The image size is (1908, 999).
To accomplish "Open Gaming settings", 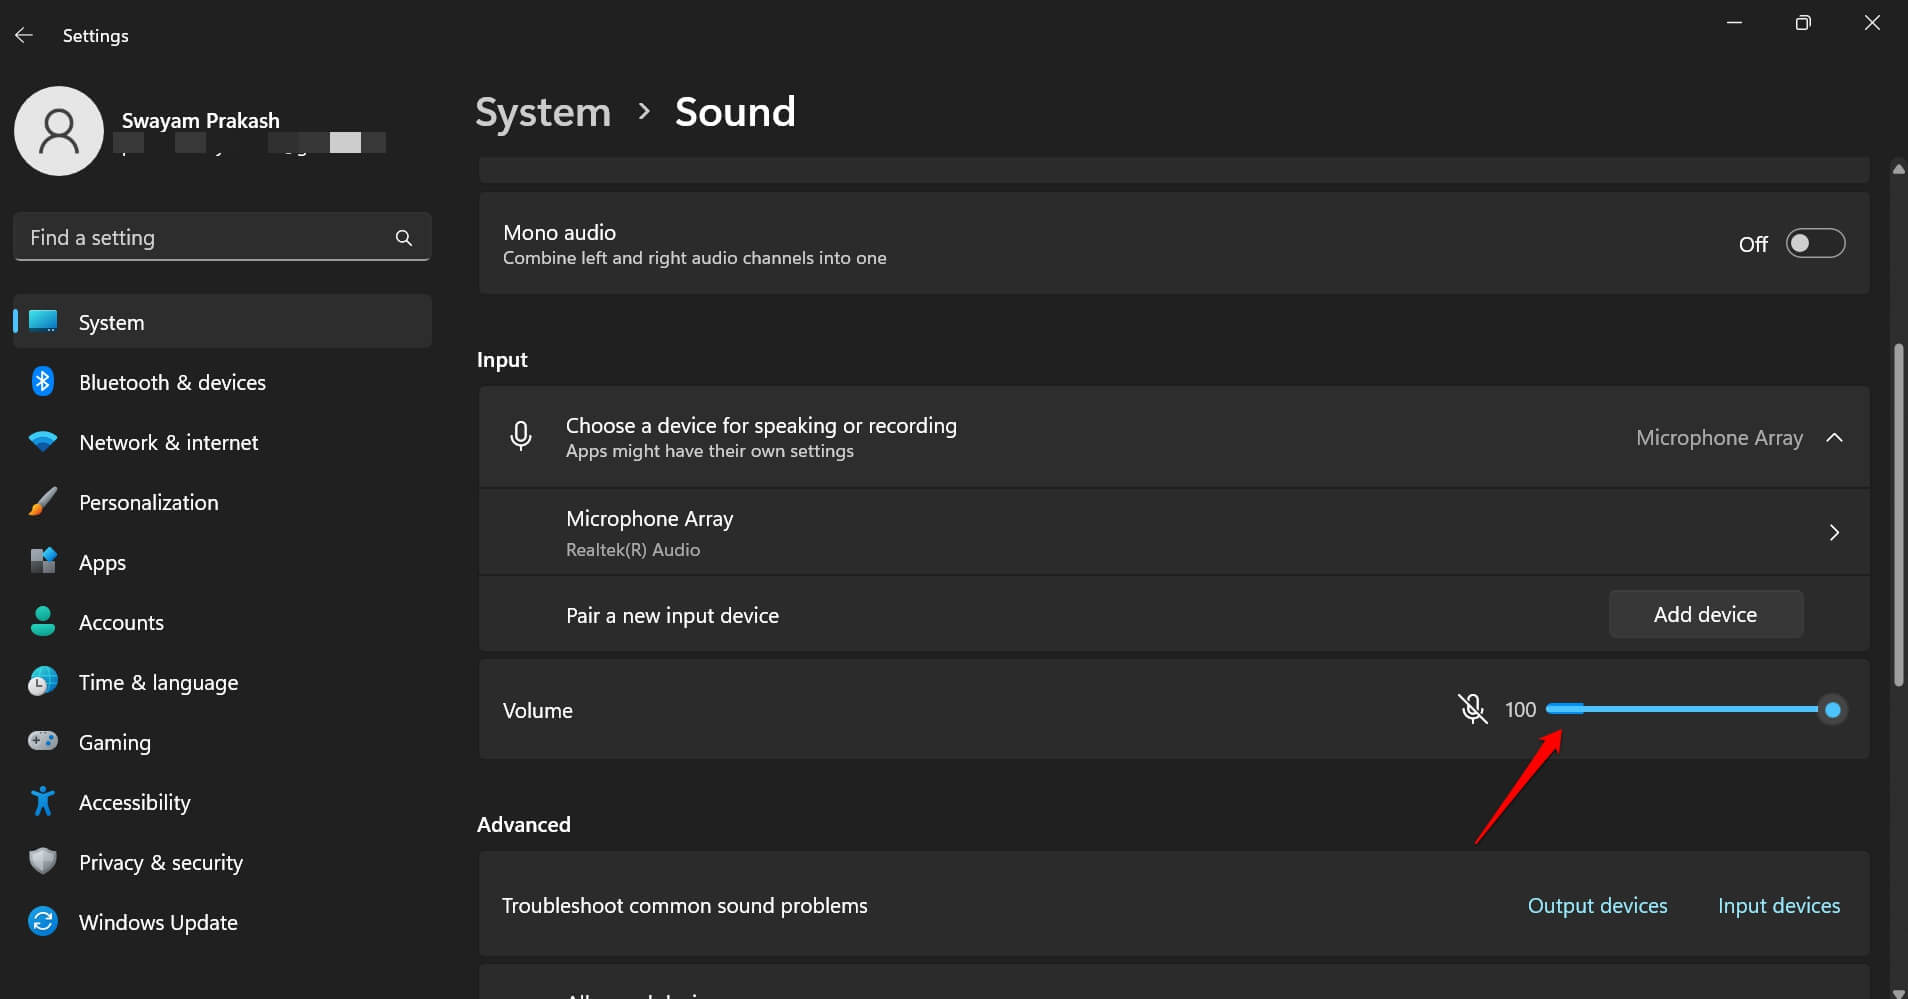I will (116, 742).
